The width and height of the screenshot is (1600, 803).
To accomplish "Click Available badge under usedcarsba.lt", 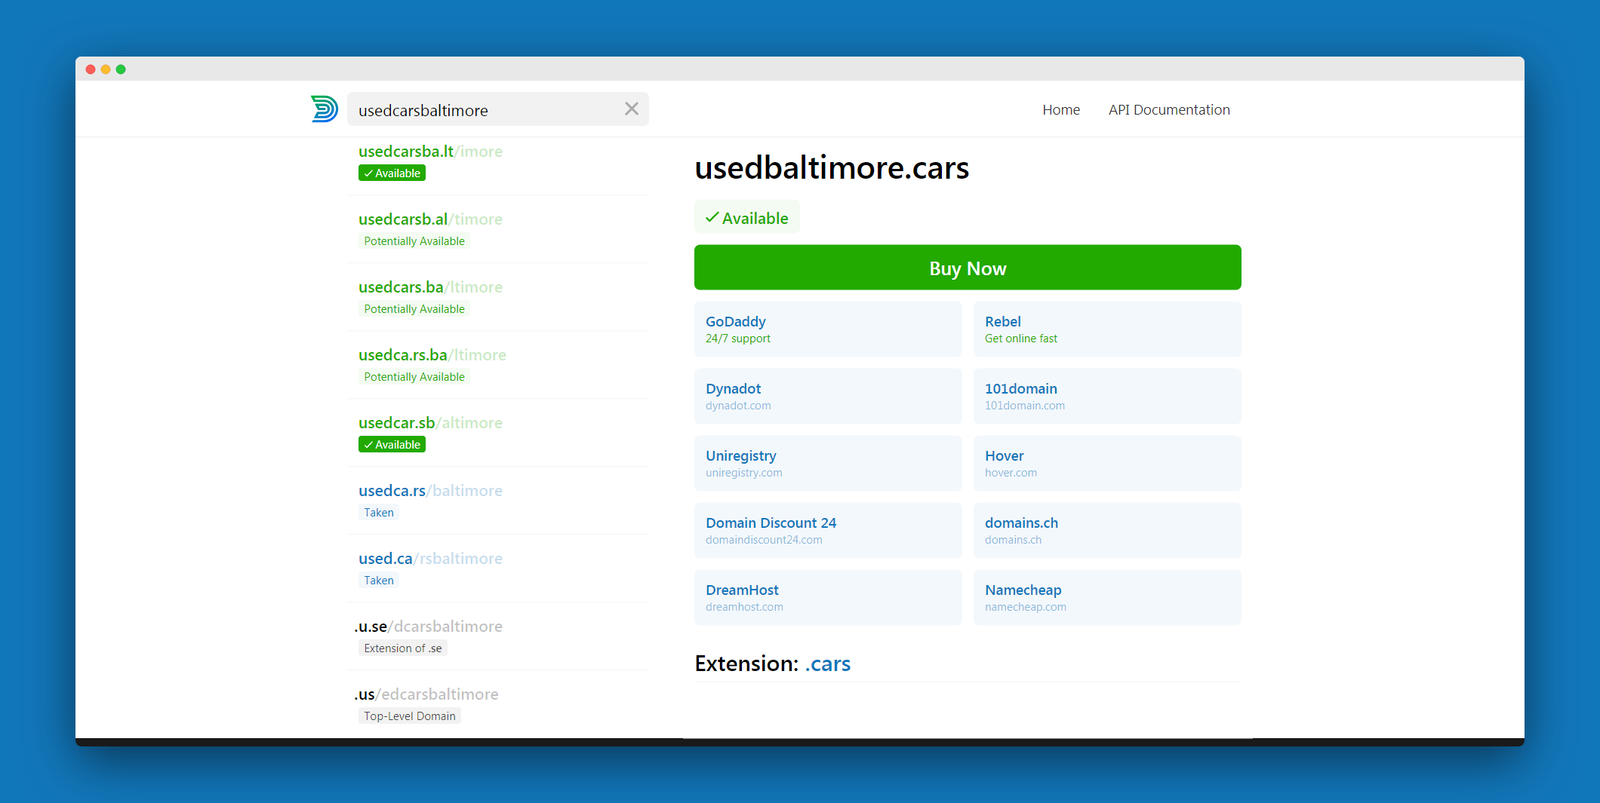I will click(x=392, y=173).
